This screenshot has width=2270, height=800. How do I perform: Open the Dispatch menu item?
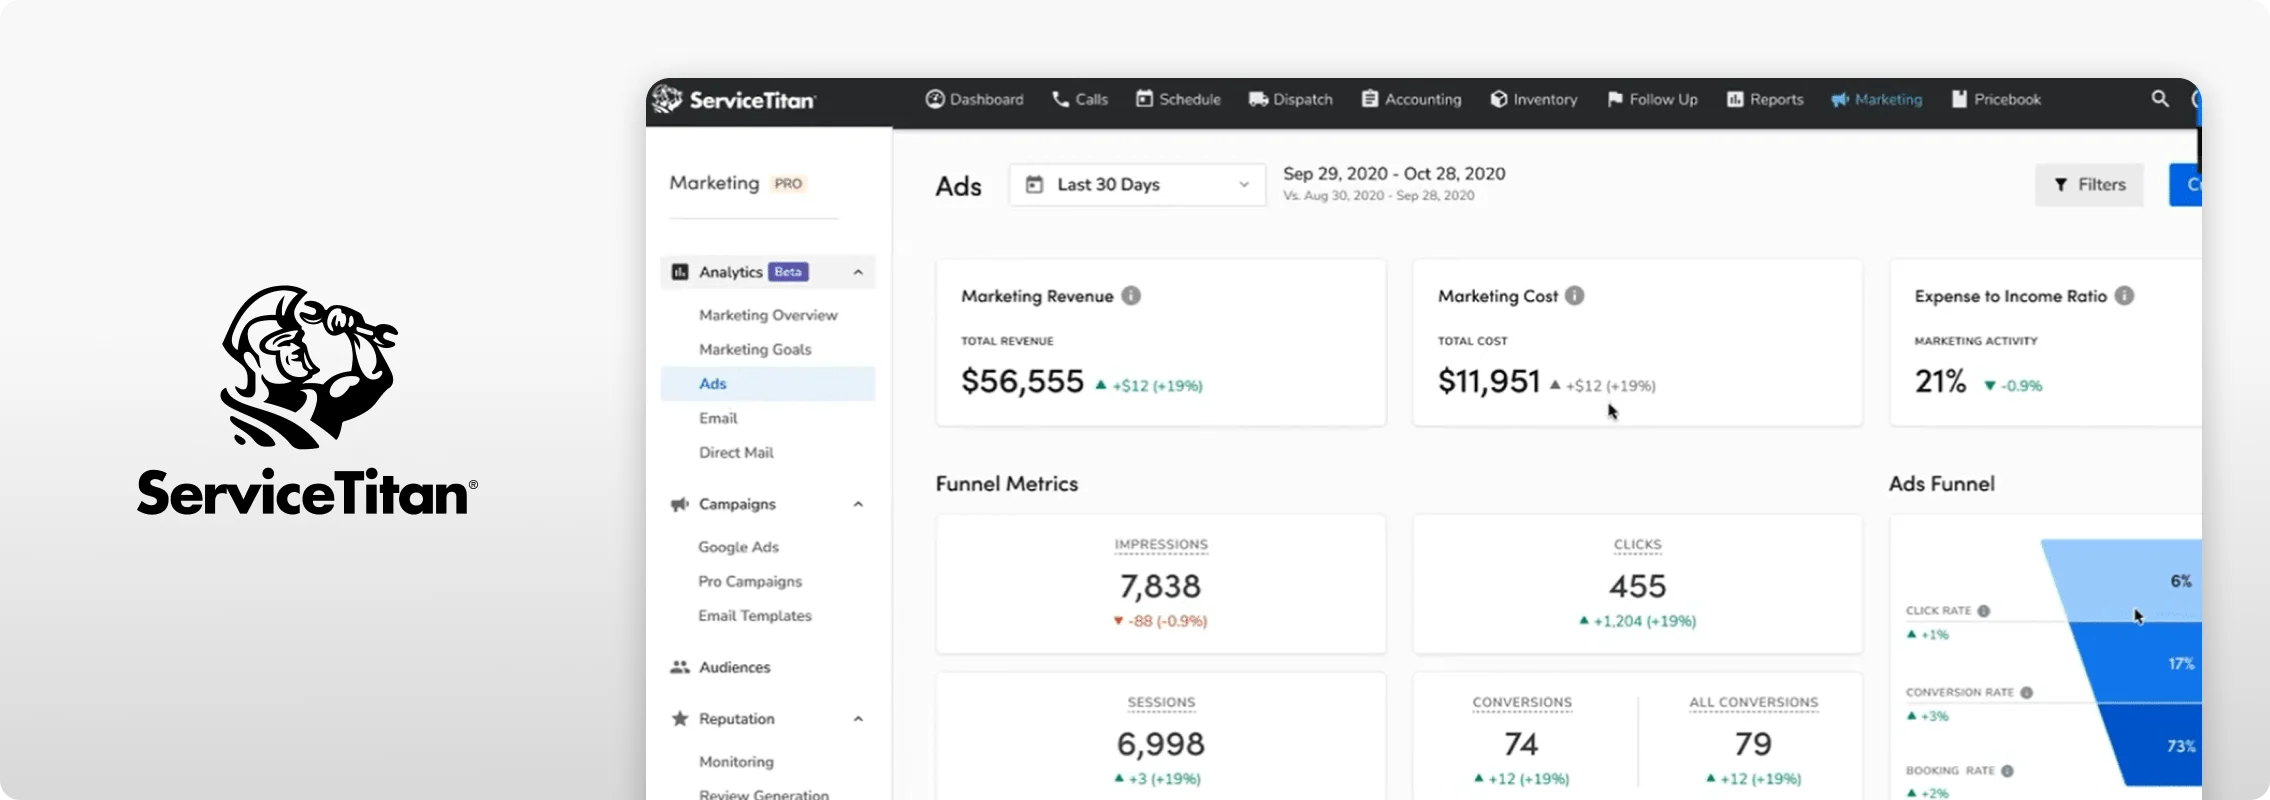(1290, 99)
